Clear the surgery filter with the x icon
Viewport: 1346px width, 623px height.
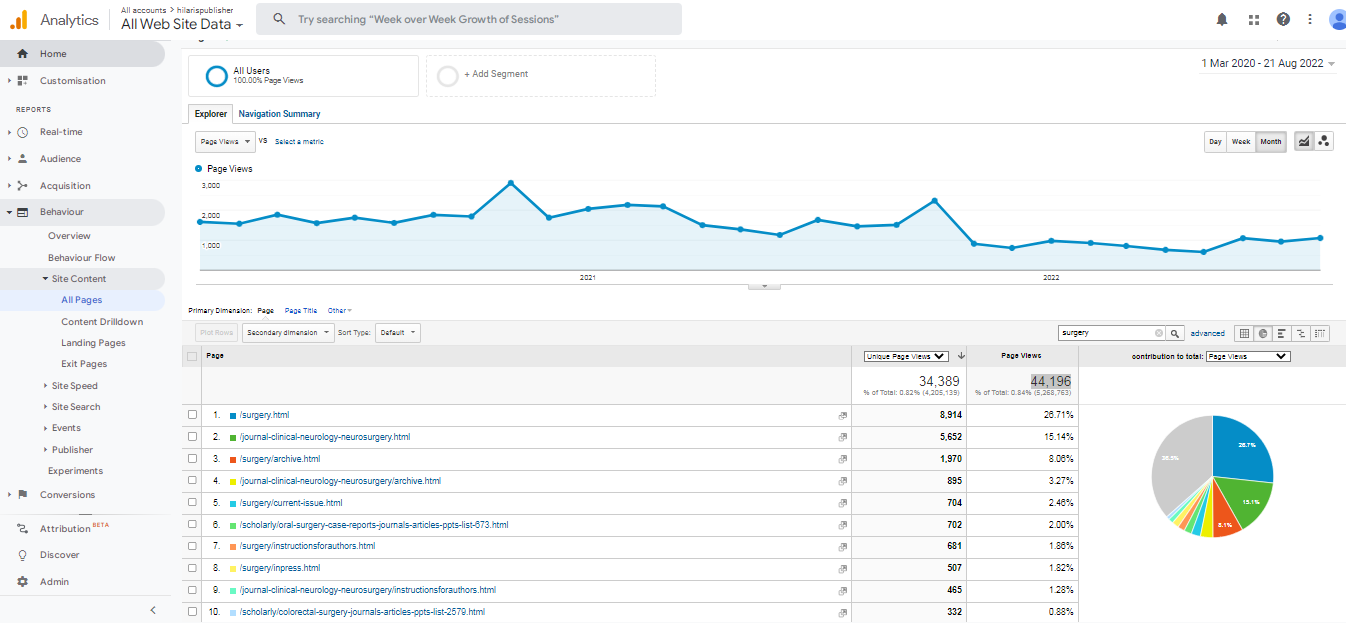click(1159, 333)
